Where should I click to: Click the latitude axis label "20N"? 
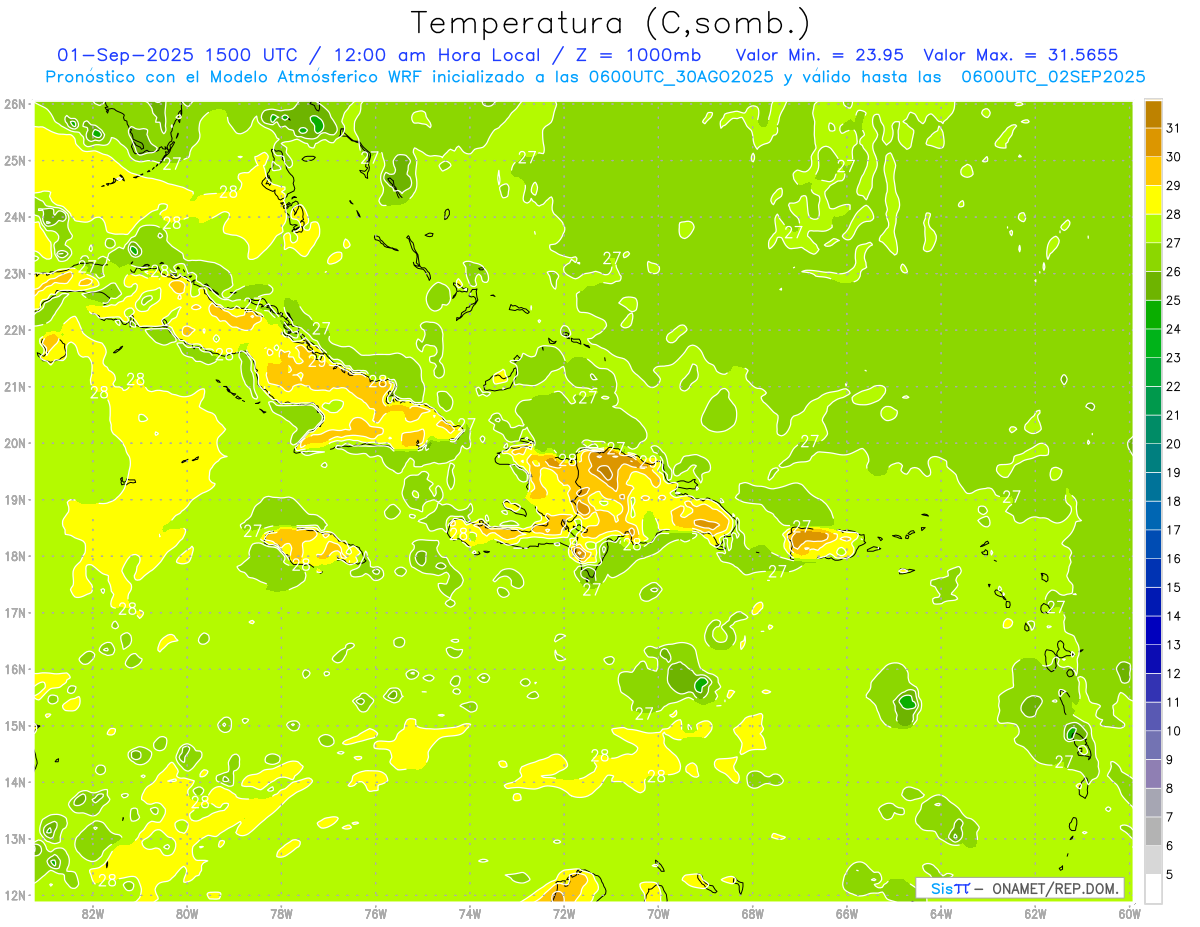point(15,443)
